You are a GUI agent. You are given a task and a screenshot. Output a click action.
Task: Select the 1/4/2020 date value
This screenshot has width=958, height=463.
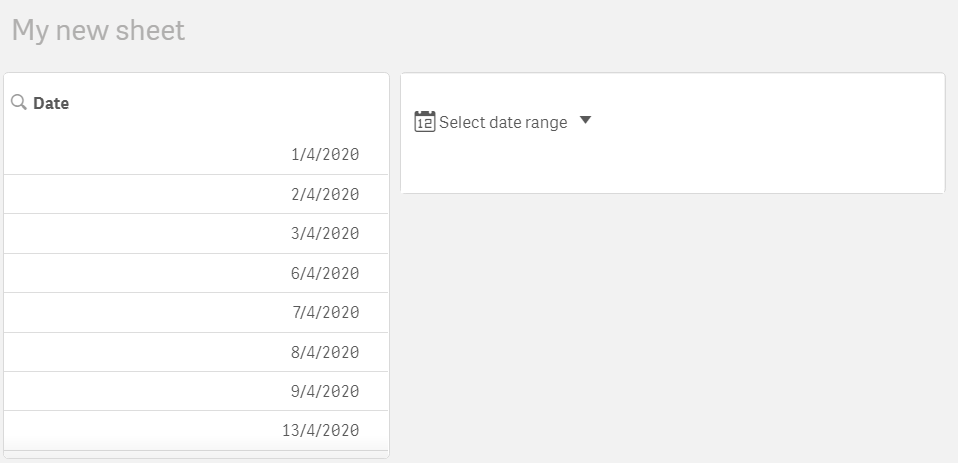tap(325, 155)
